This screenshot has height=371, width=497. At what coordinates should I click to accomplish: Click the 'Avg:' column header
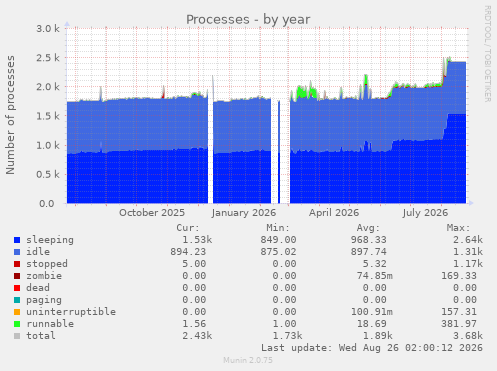(x=368, y=228)
